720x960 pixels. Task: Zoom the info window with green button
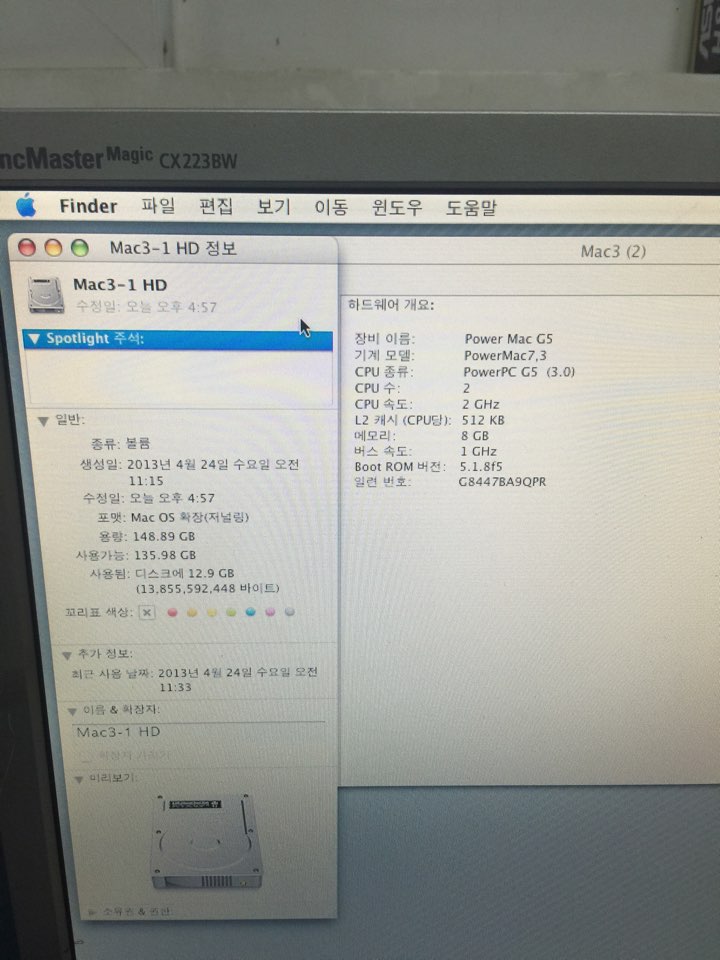(x=79, y=248)
